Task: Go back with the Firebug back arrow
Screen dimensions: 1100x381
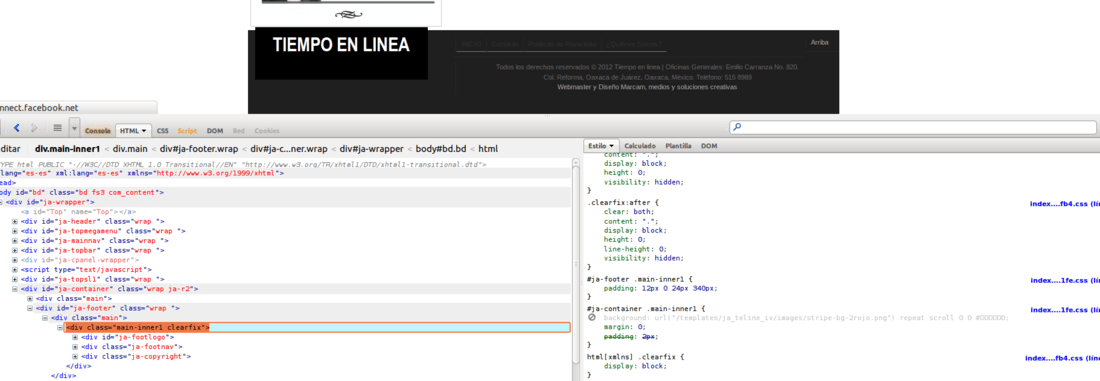Action: (17, 128)
